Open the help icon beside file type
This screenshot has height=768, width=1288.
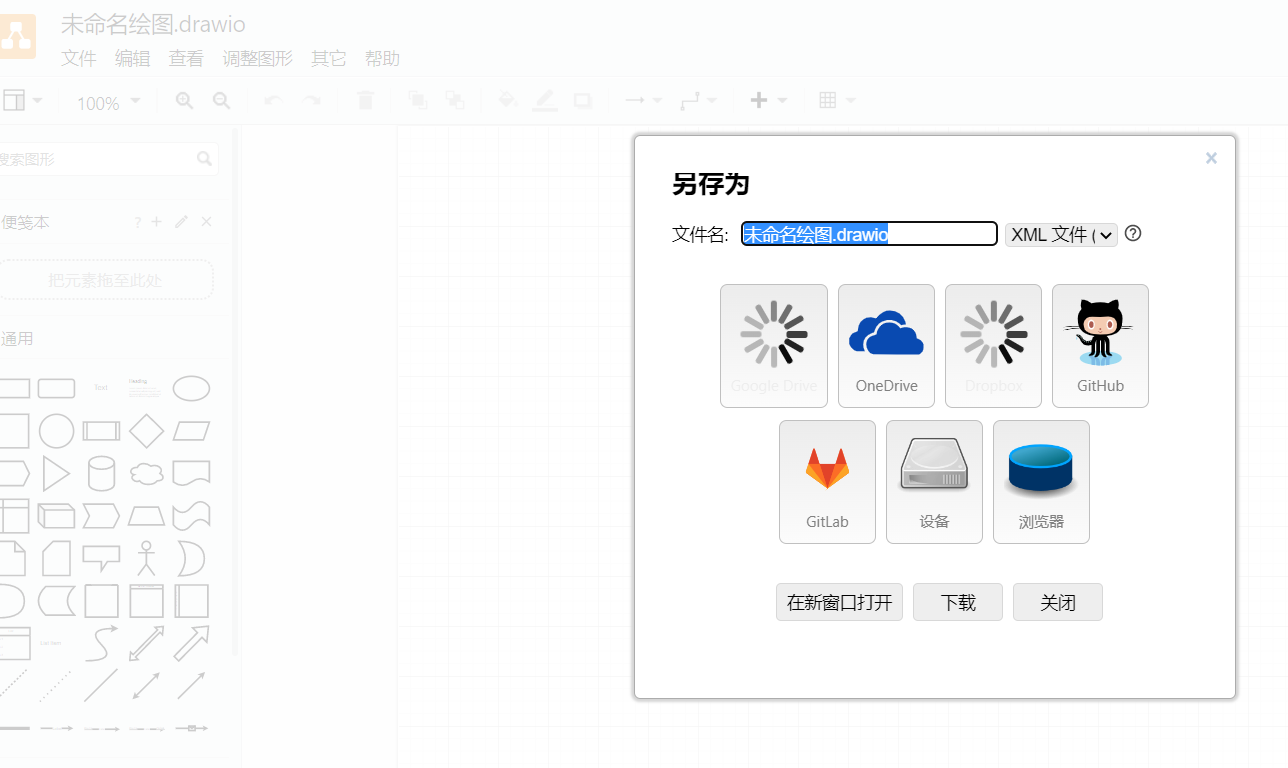coord(1133,233)
